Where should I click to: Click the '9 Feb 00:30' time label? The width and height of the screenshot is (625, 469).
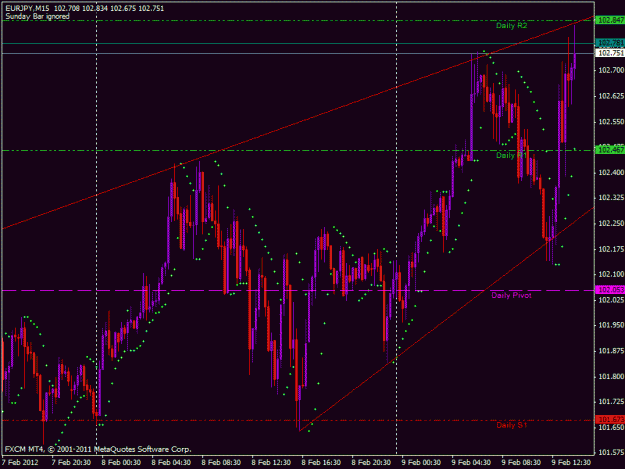click(421, 462)
